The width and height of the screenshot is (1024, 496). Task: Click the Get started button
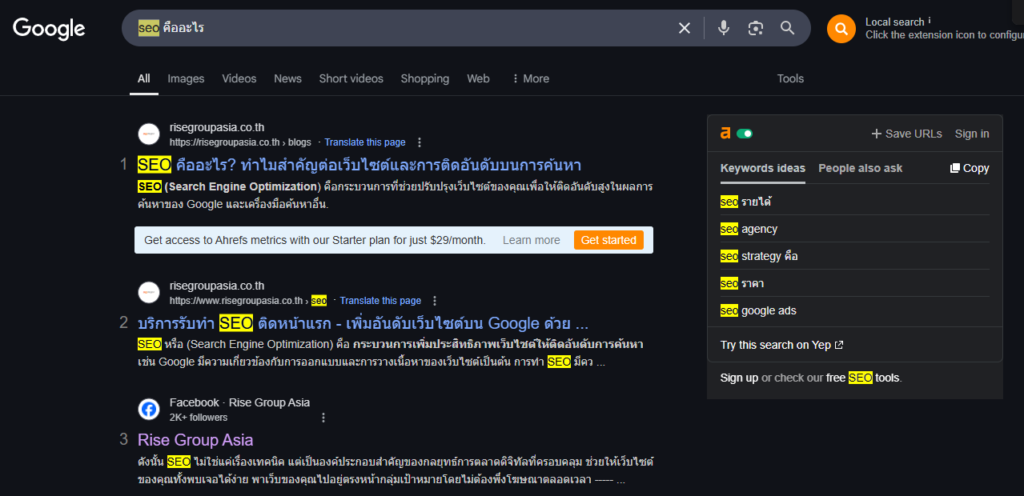pyautogui.click(x=609, y=240)
